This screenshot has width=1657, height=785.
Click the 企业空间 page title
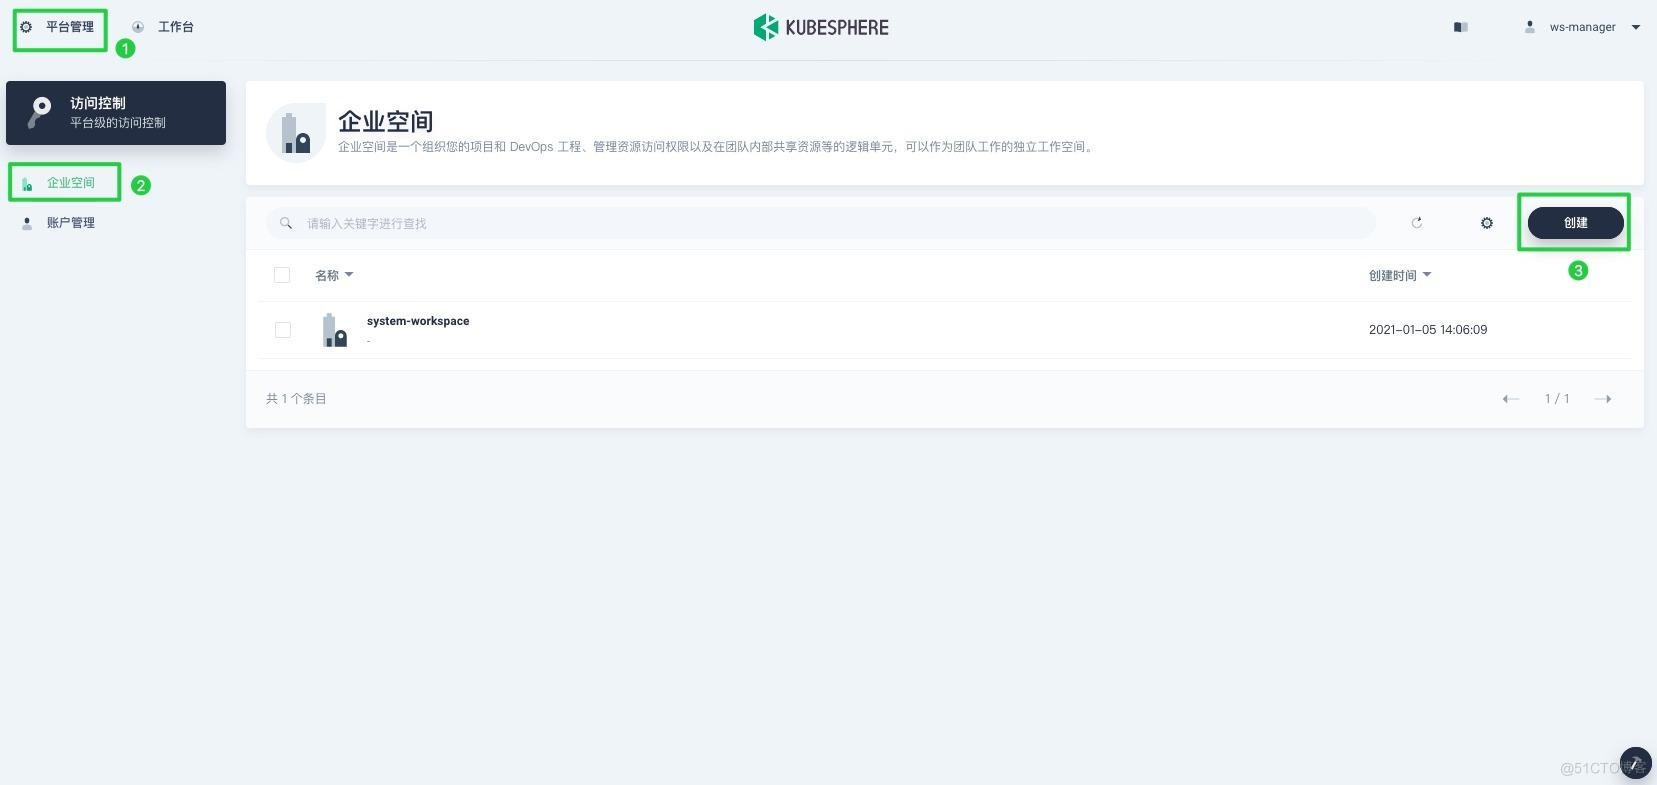pos(386,121)
